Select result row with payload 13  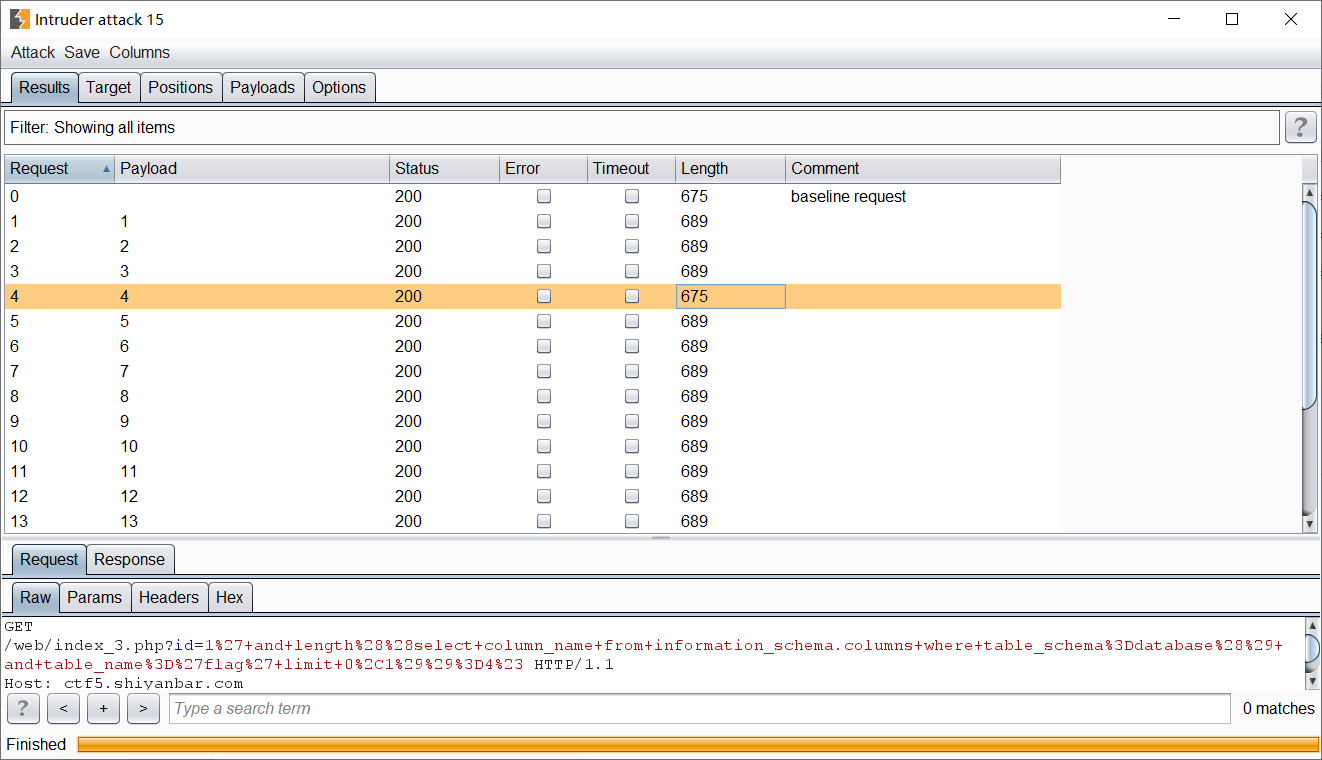click(x=533, y=522)
